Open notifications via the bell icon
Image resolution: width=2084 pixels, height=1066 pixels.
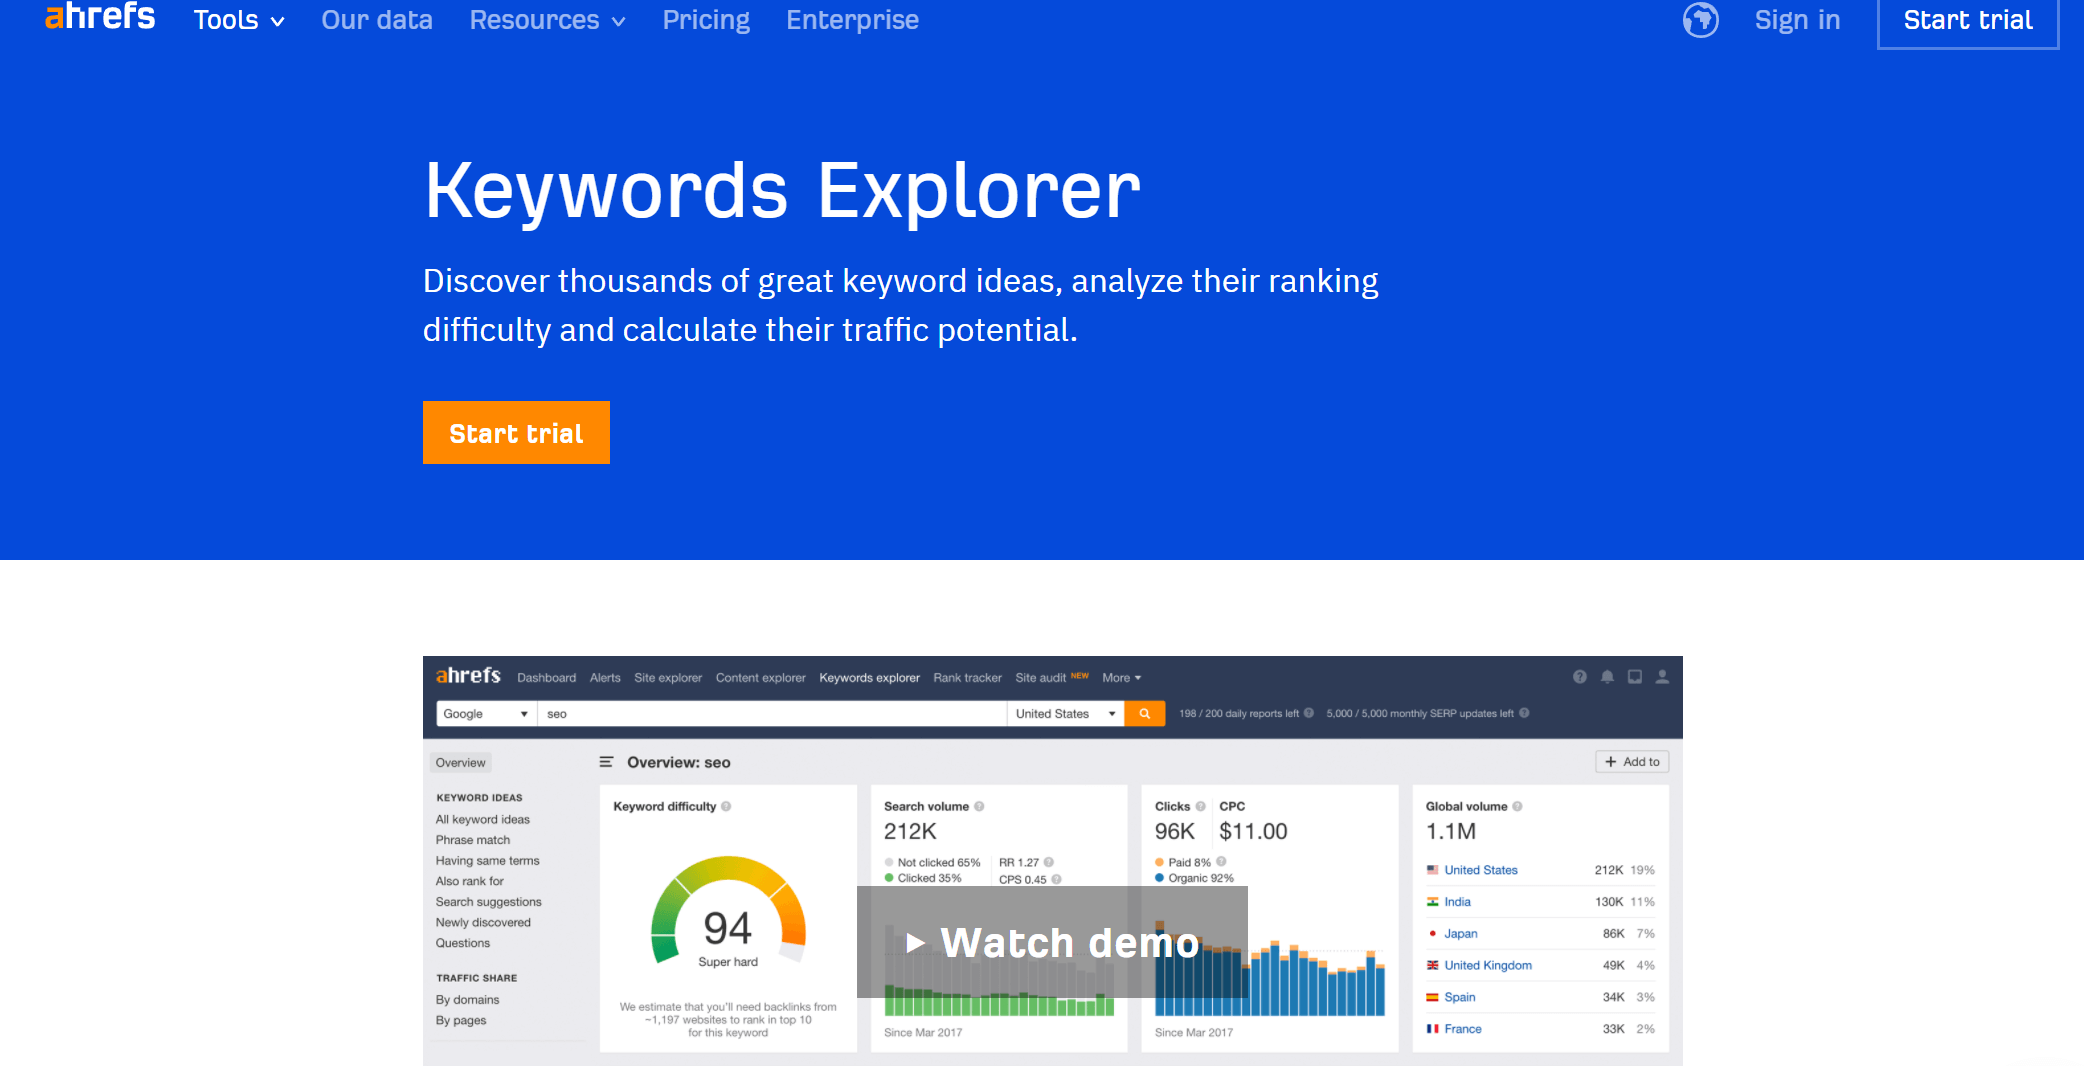coord(1607,677)
